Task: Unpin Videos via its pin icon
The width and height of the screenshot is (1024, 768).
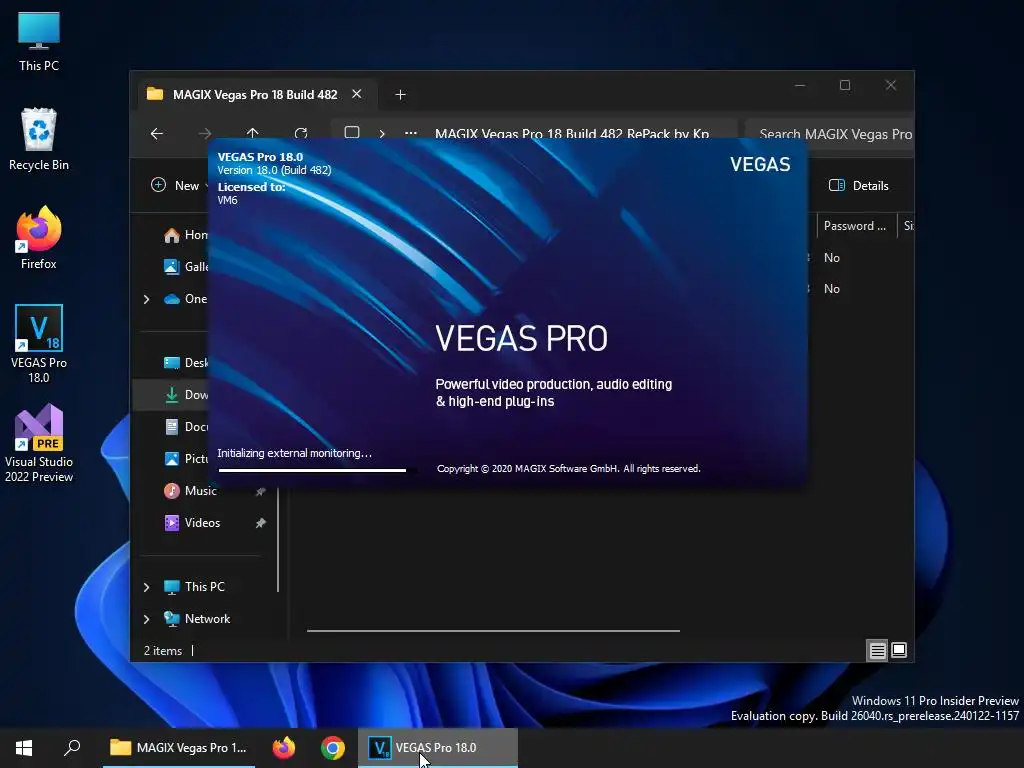Action: (x=261, y=523)
